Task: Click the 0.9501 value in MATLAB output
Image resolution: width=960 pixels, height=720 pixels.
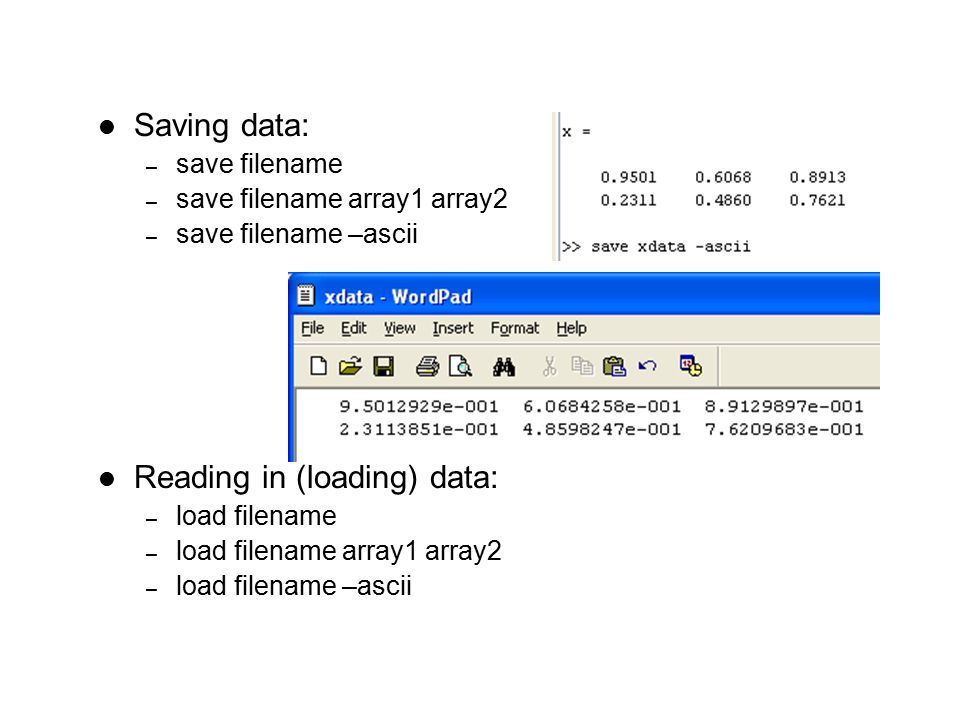Action: 628,178
